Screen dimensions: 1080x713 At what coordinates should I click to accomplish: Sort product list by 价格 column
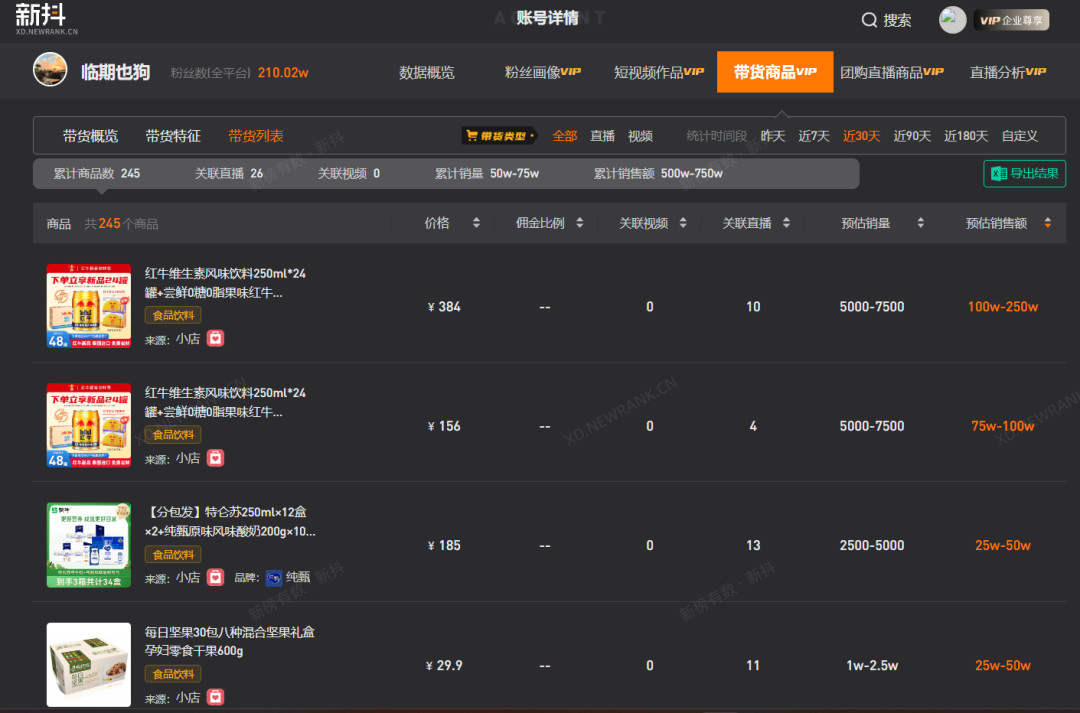tap(476, 223)
